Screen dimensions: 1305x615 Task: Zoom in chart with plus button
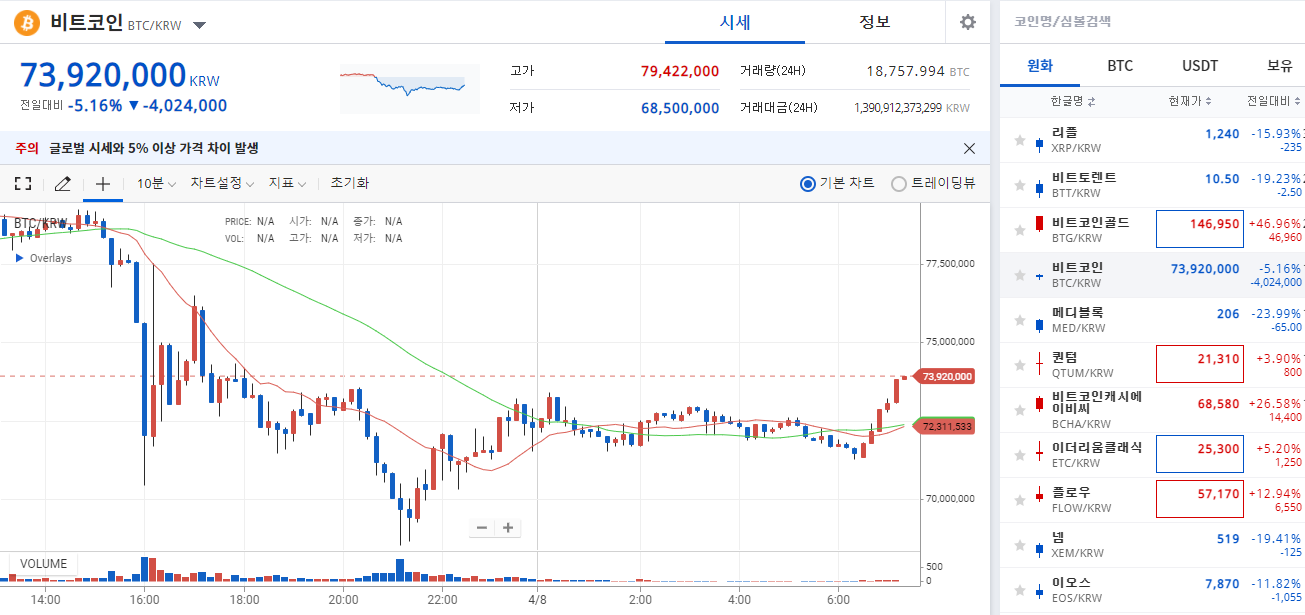click(x=508, y=528)
